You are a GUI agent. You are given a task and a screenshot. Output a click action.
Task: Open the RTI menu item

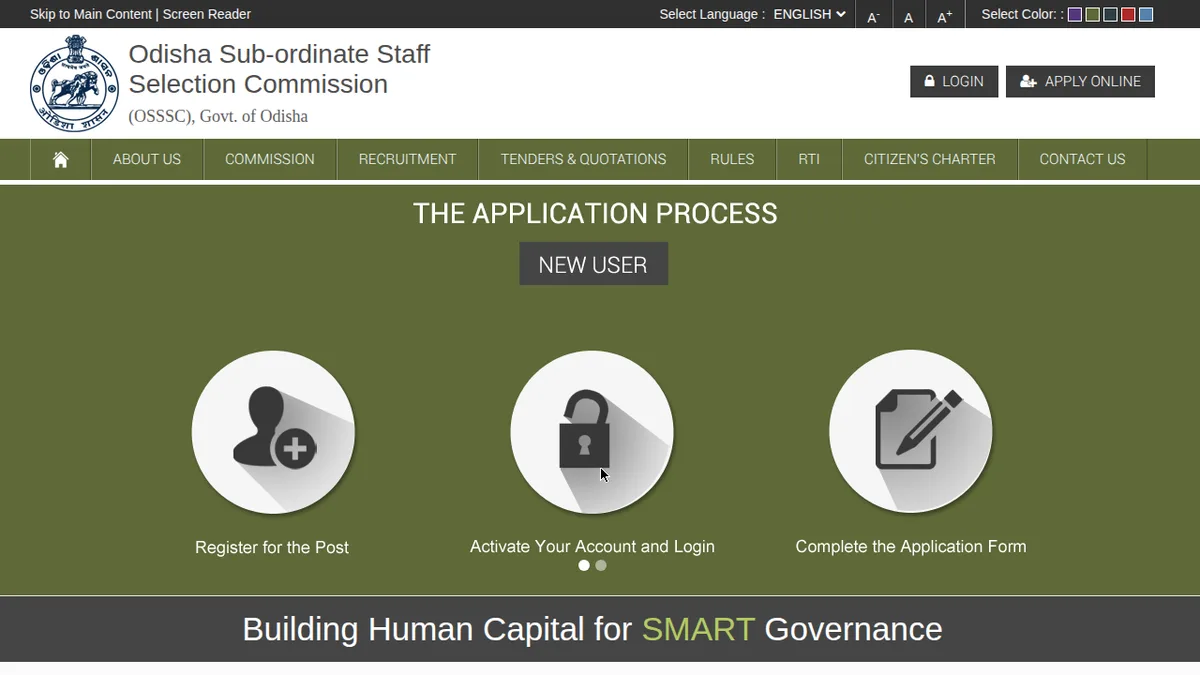point(809,160)
